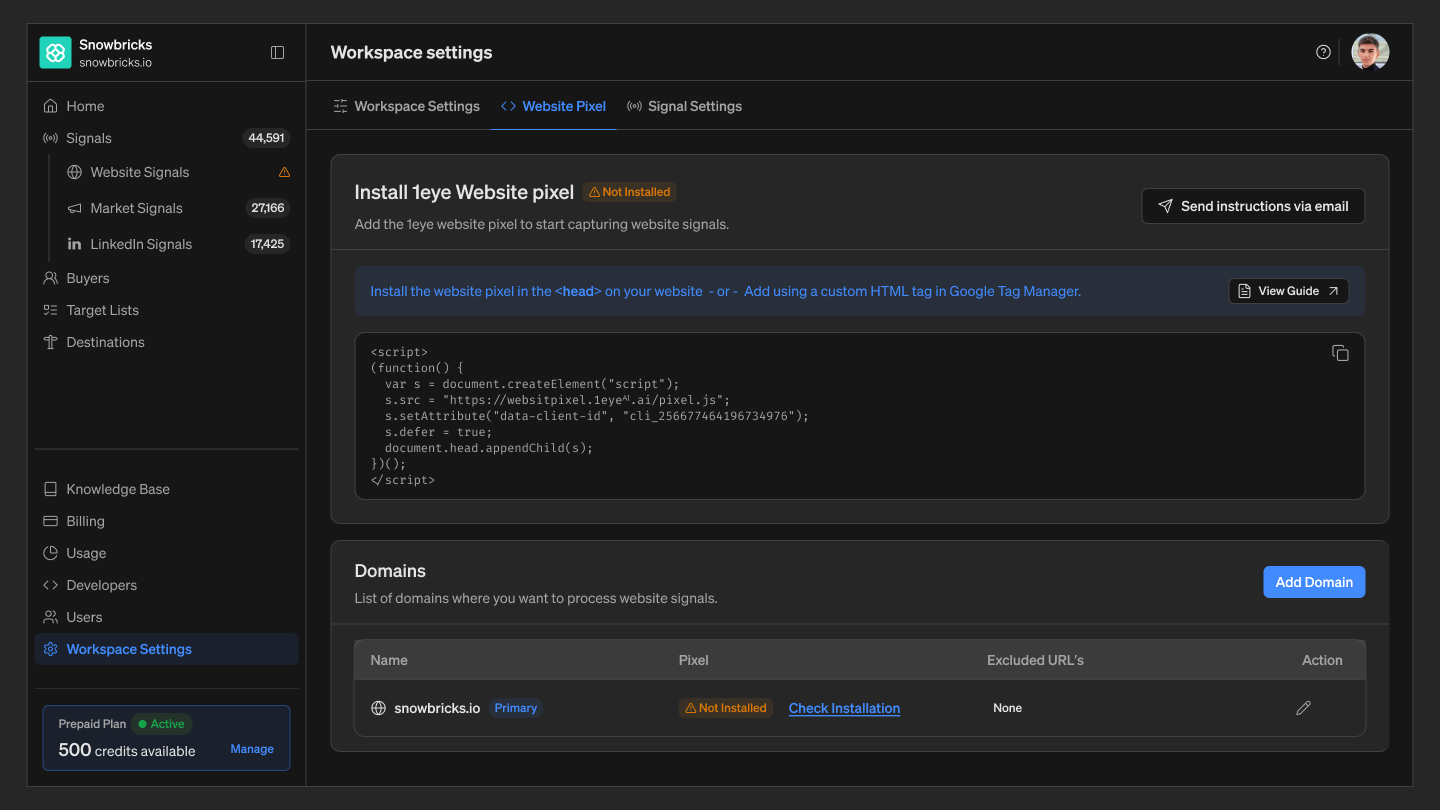1440x810 pixels.
Task: Click the Snowbricks workspace logo
Action: pyautogui.click(x=55, y=53)
